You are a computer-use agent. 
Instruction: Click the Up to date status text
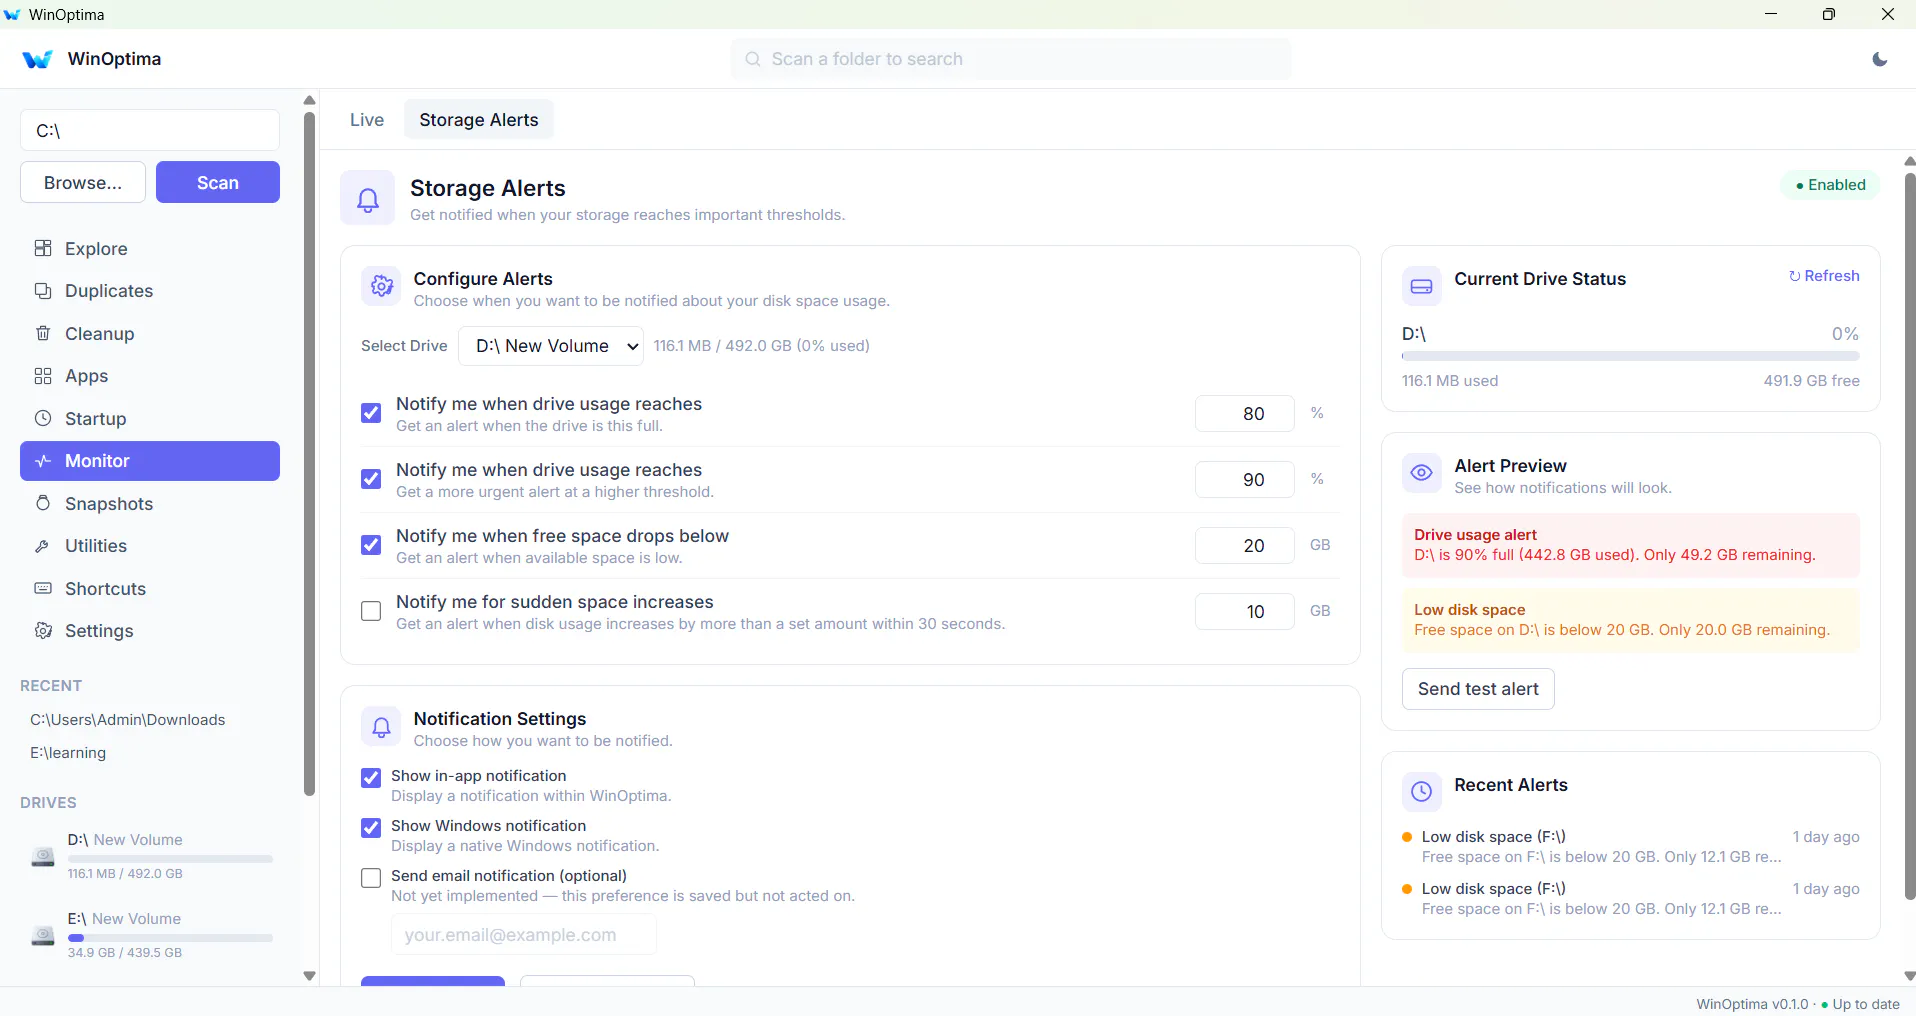point(1866,1004)
